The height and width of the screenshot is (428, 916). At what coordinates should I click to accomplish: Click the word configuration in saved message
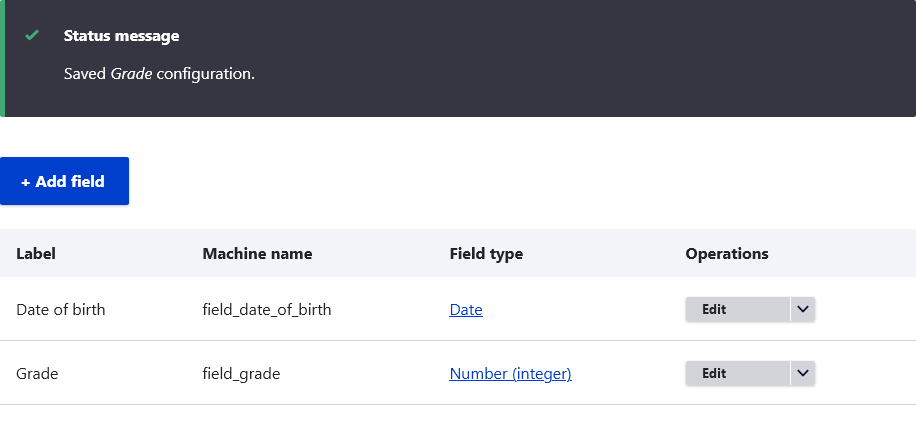pyautogui.click(x=206, y=74)
